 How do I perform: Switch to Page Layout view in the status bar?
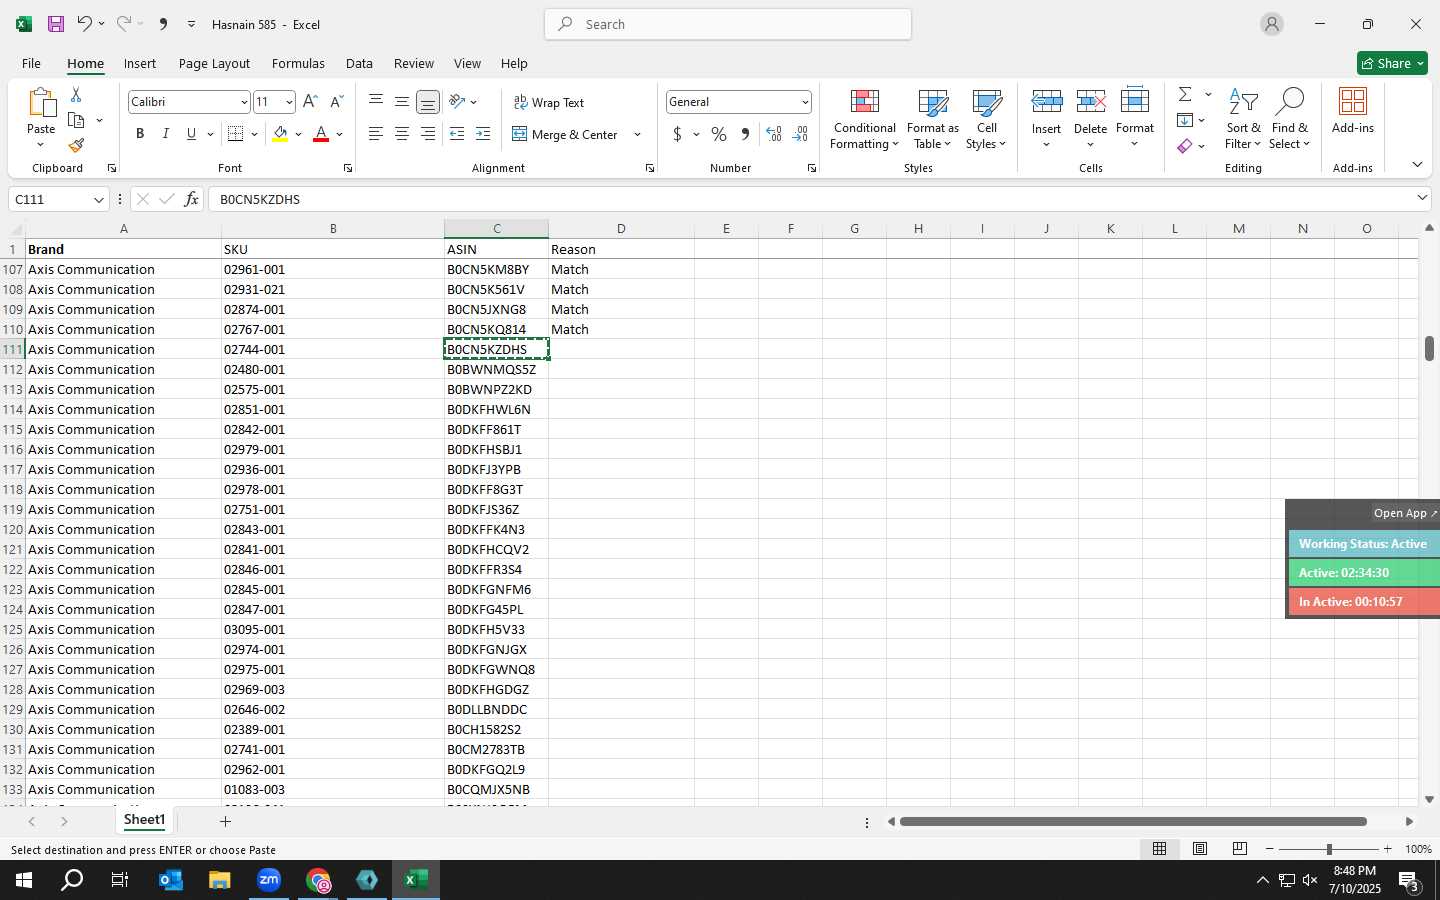click(1199, 849)
